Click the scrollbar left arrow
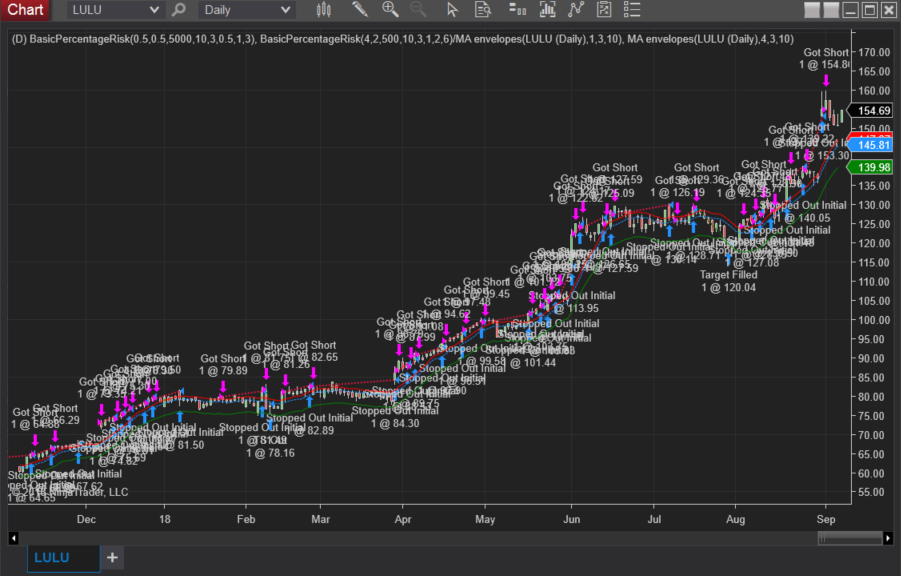The height and width of the screenshot is (576, 901). (x=13, y=538)
